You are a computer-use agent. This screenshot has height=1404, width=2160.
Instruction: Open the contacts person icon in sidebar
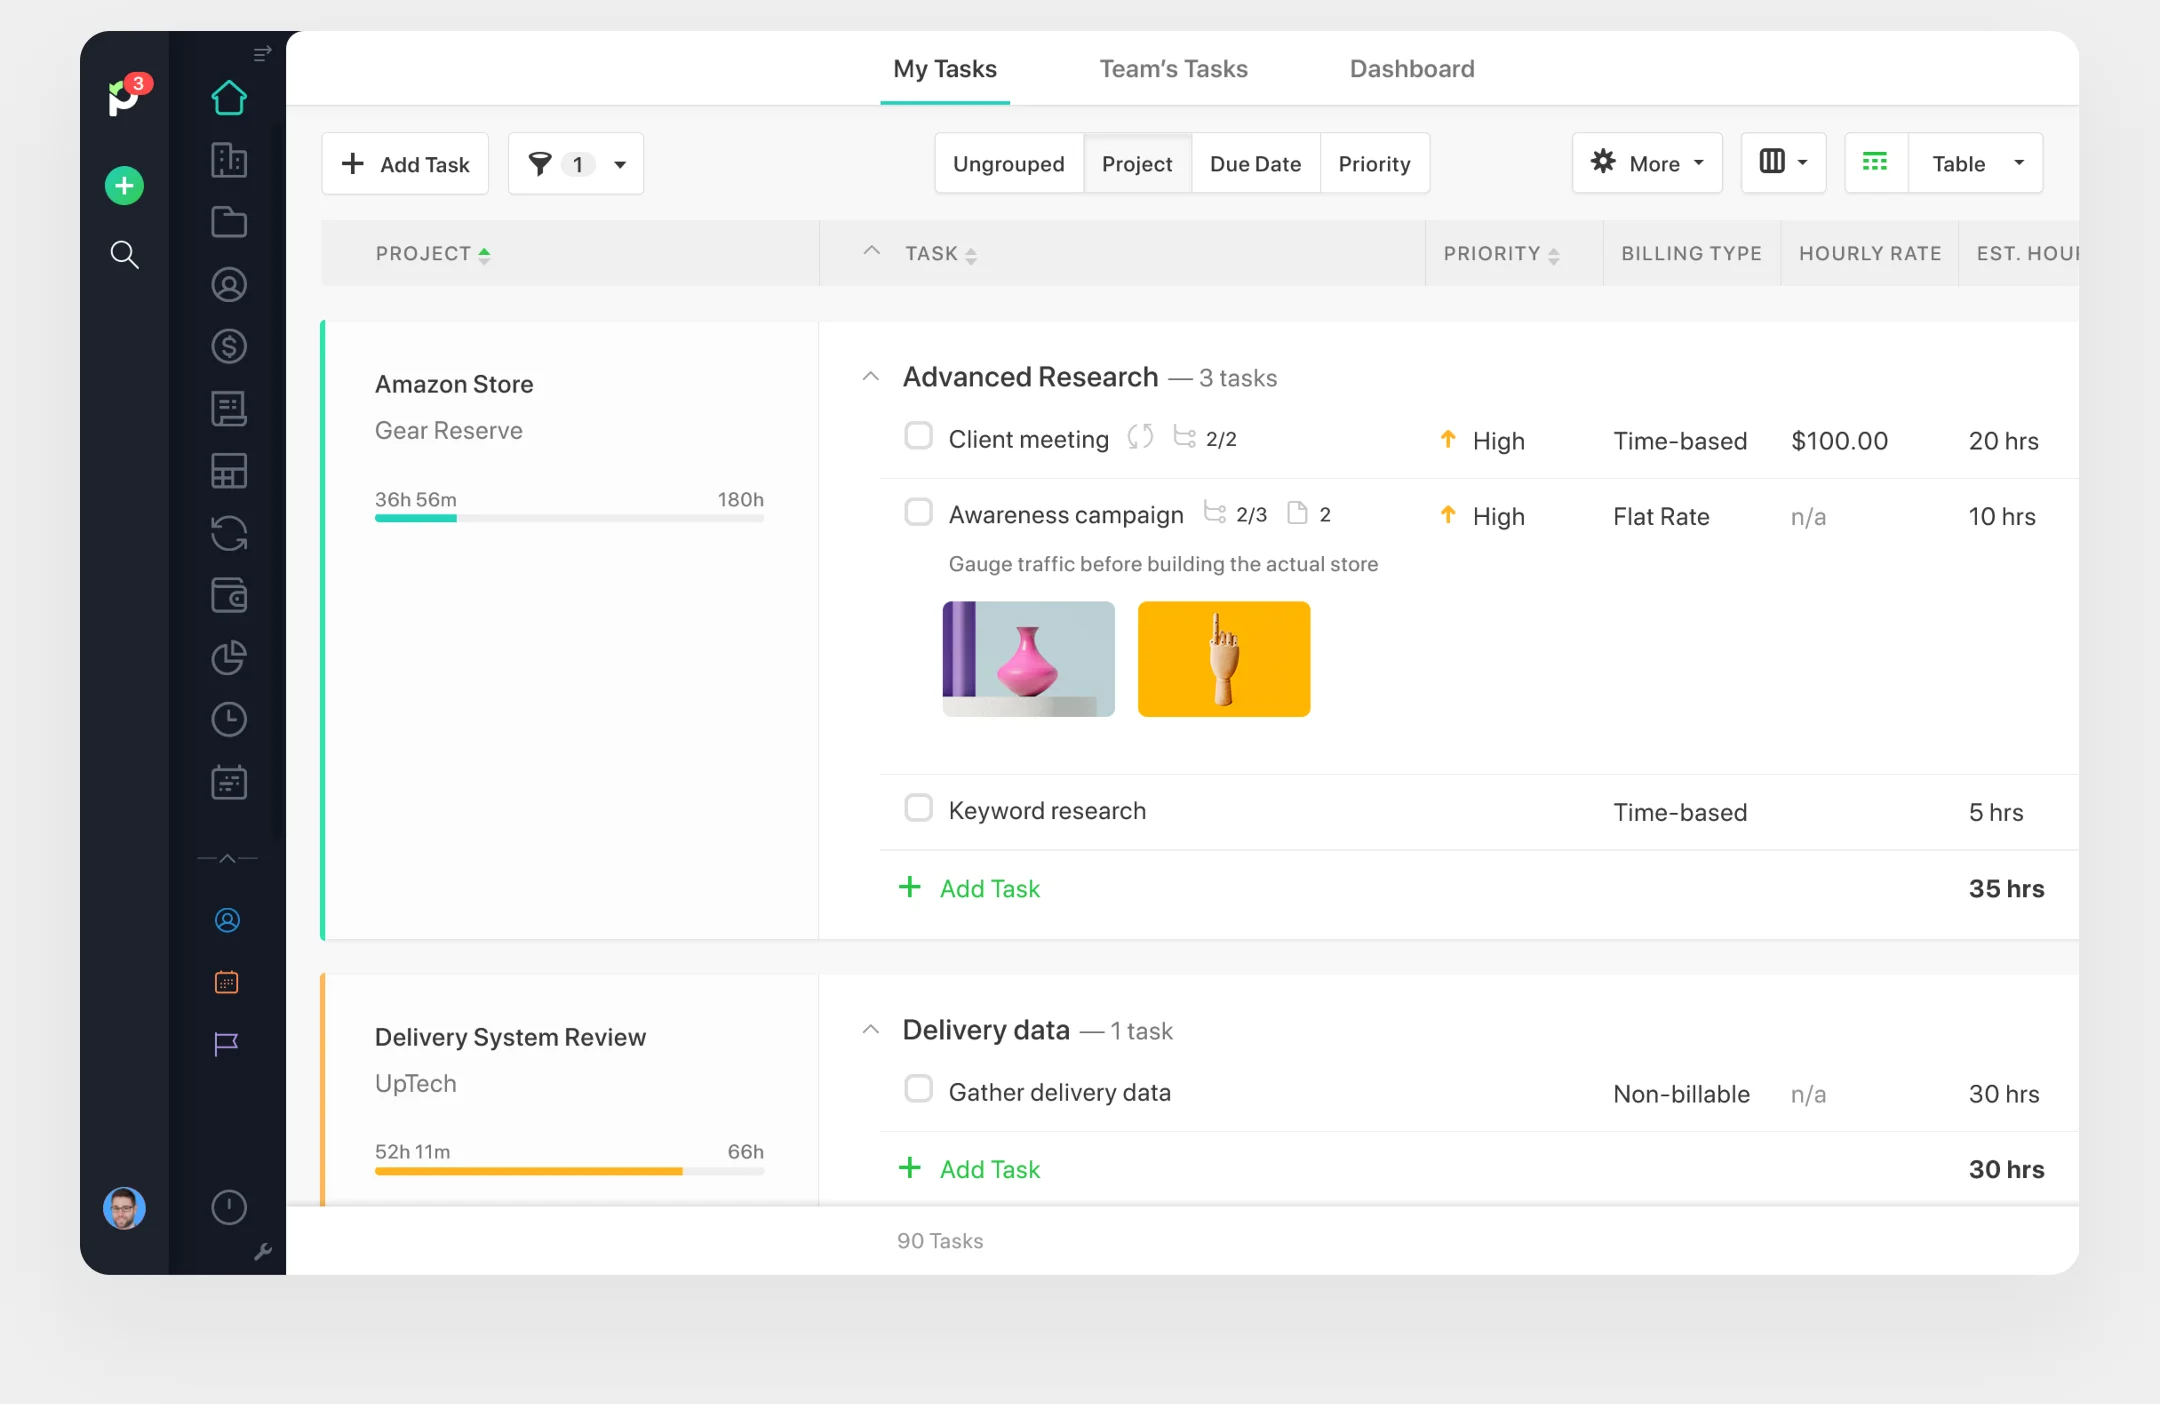click(x=229, y=285)
